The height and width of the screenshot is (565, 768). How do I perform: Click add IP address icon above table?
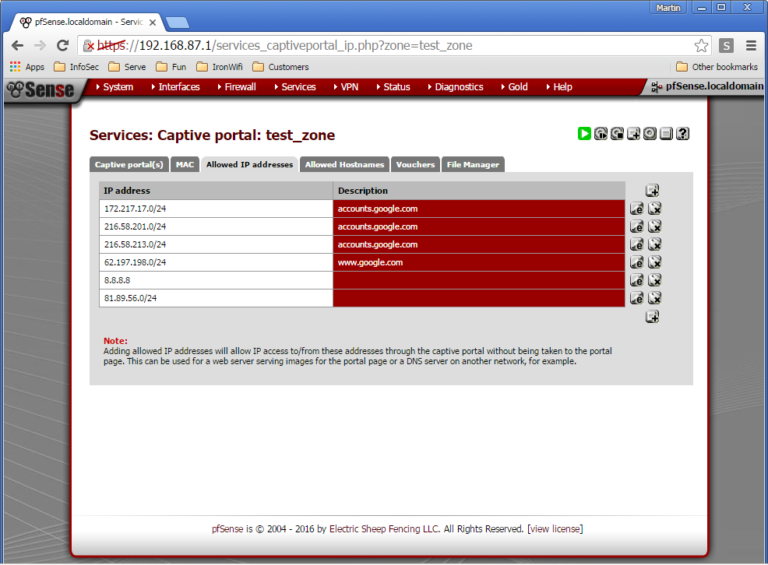tap(652, 190)
